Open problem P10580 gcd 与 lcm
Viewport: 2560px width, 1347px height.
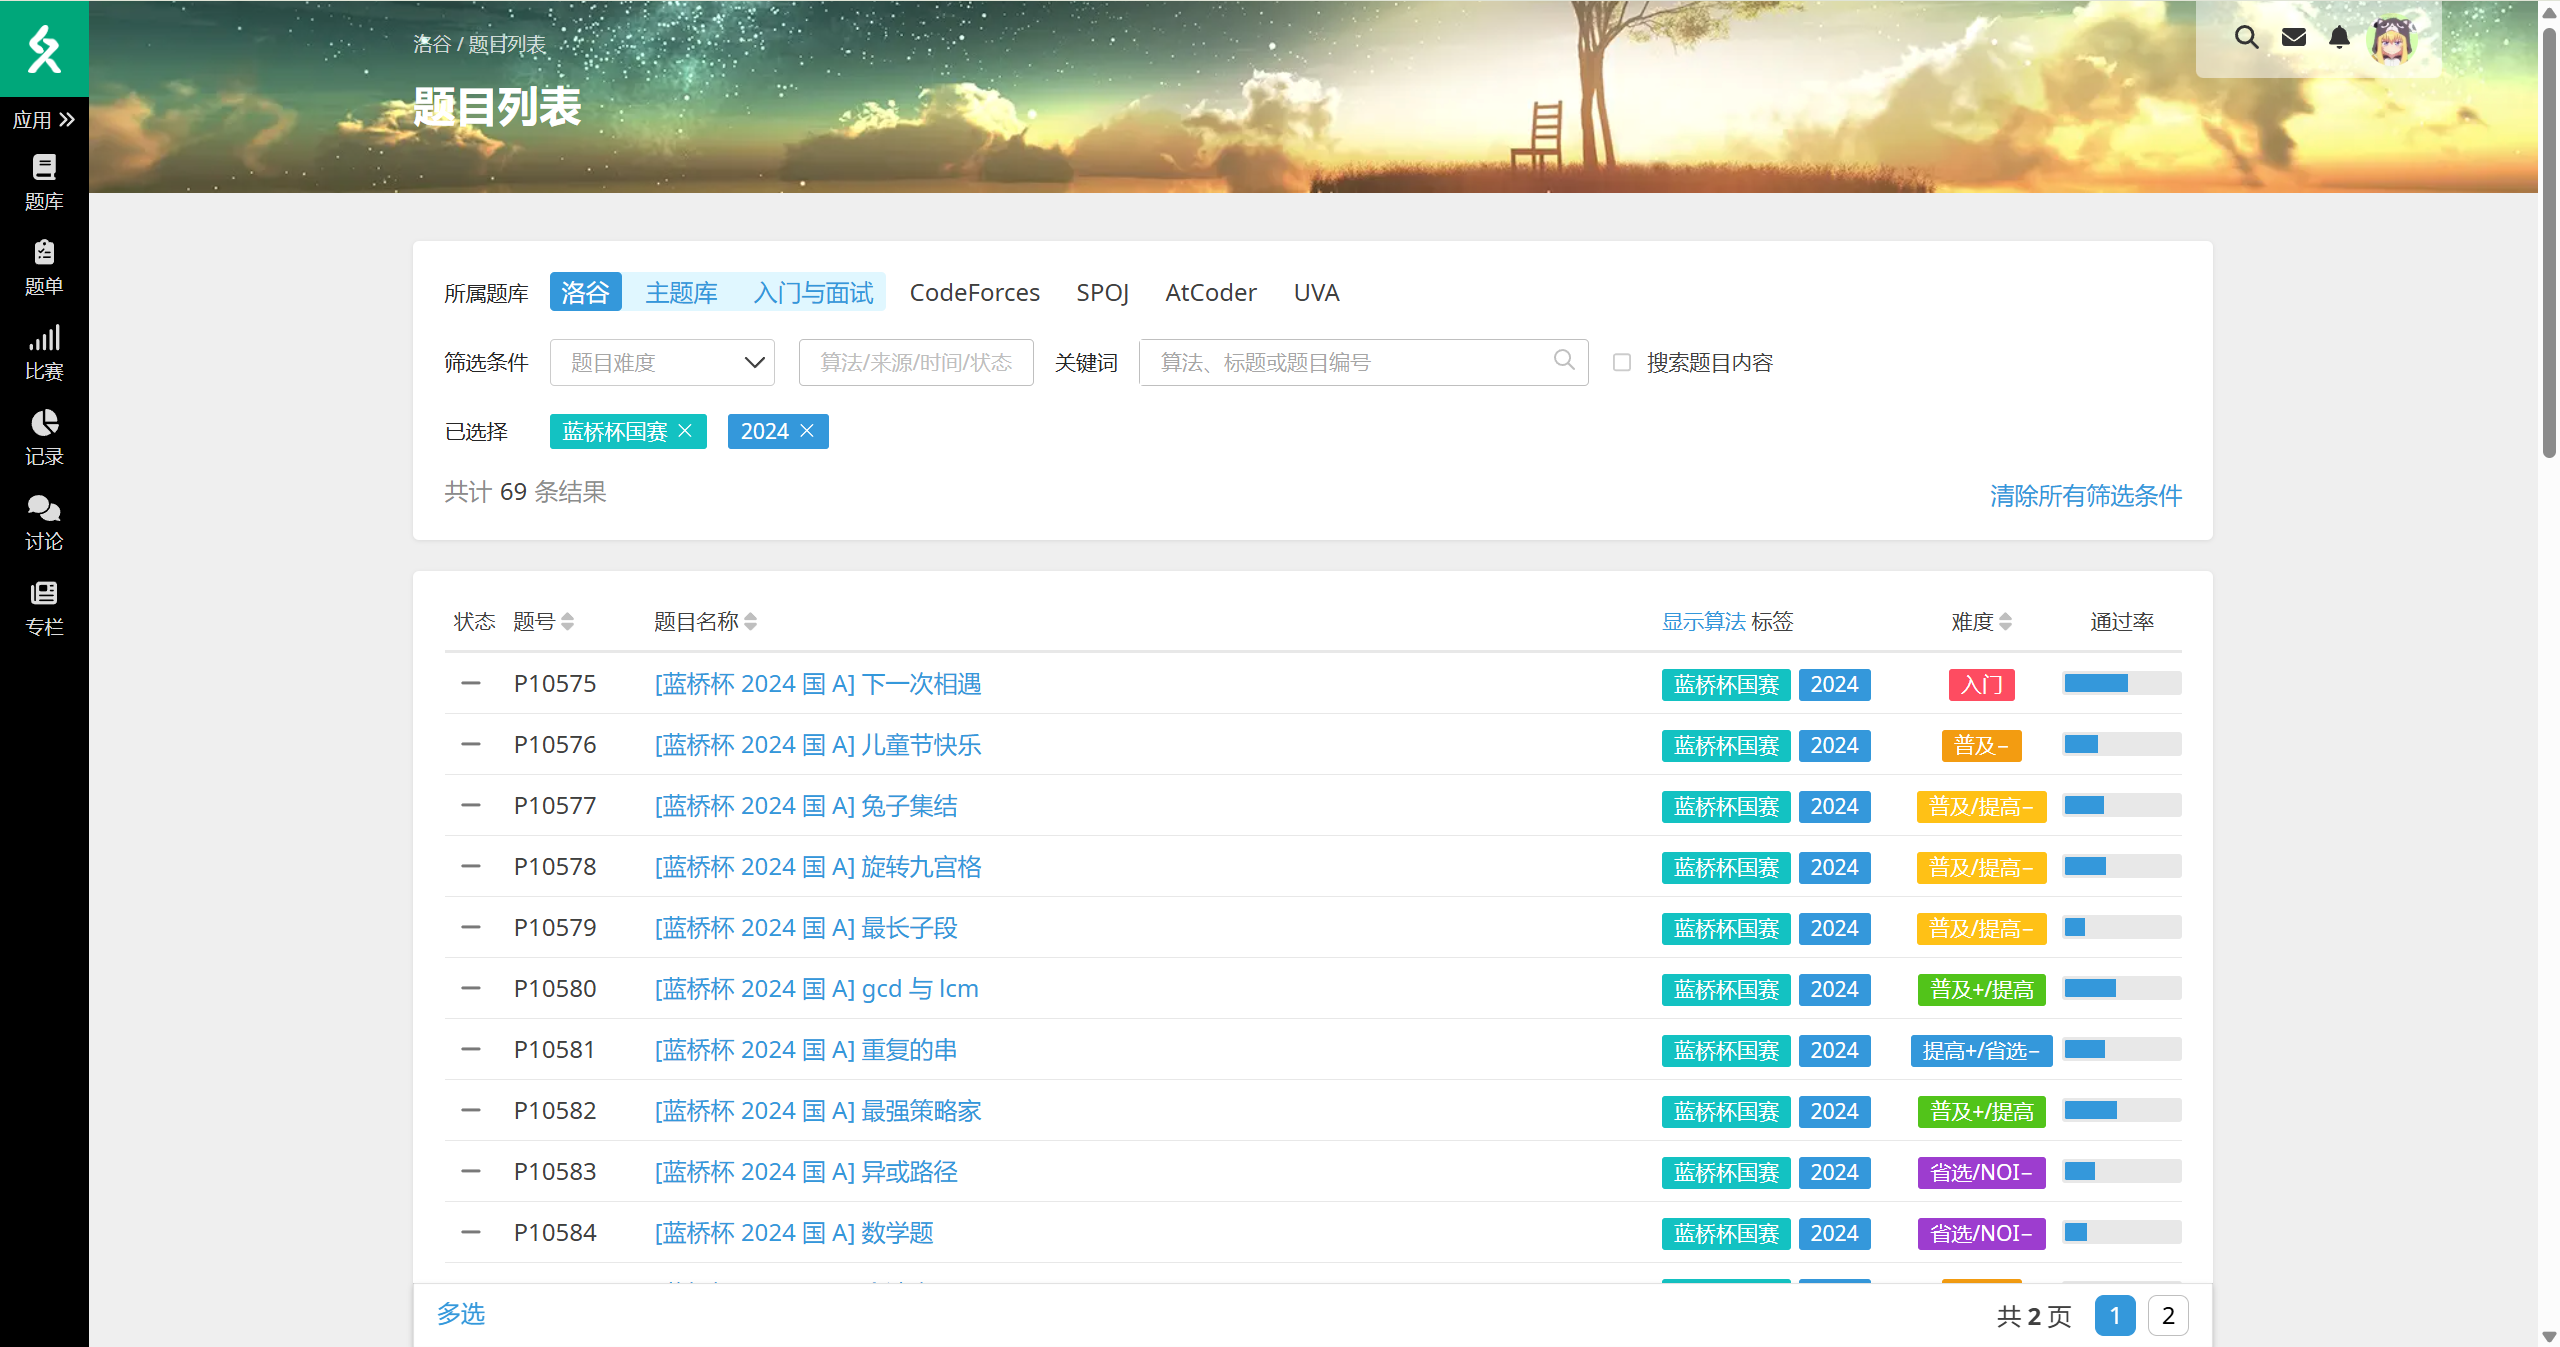pos(816,989)
